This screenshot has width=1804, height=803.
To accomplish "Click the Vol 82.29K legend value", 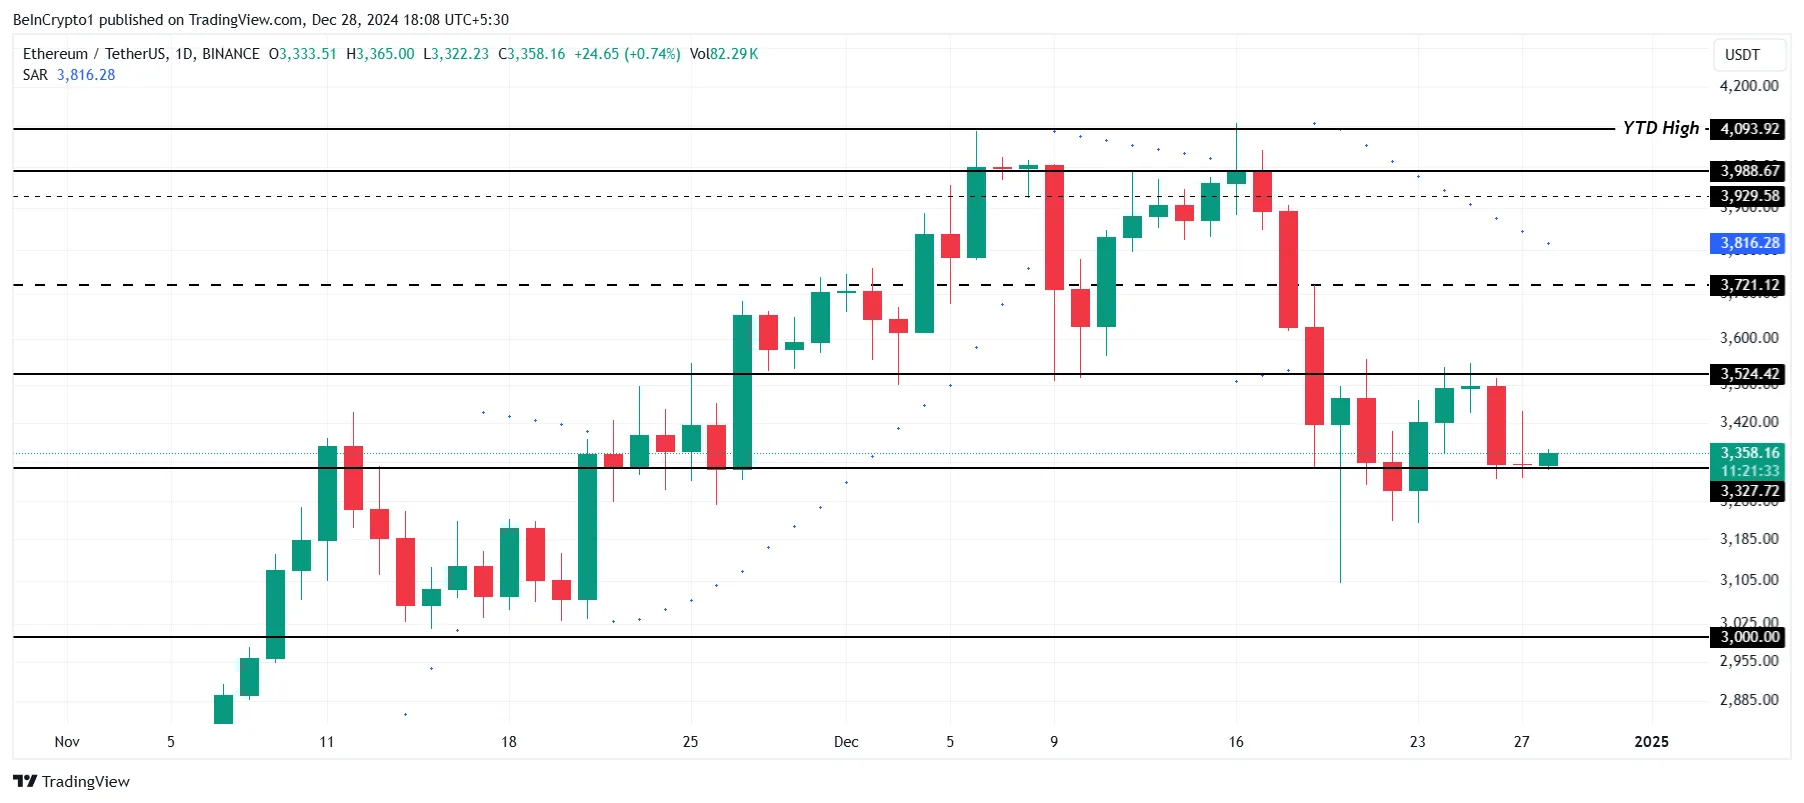I will 724,54.
